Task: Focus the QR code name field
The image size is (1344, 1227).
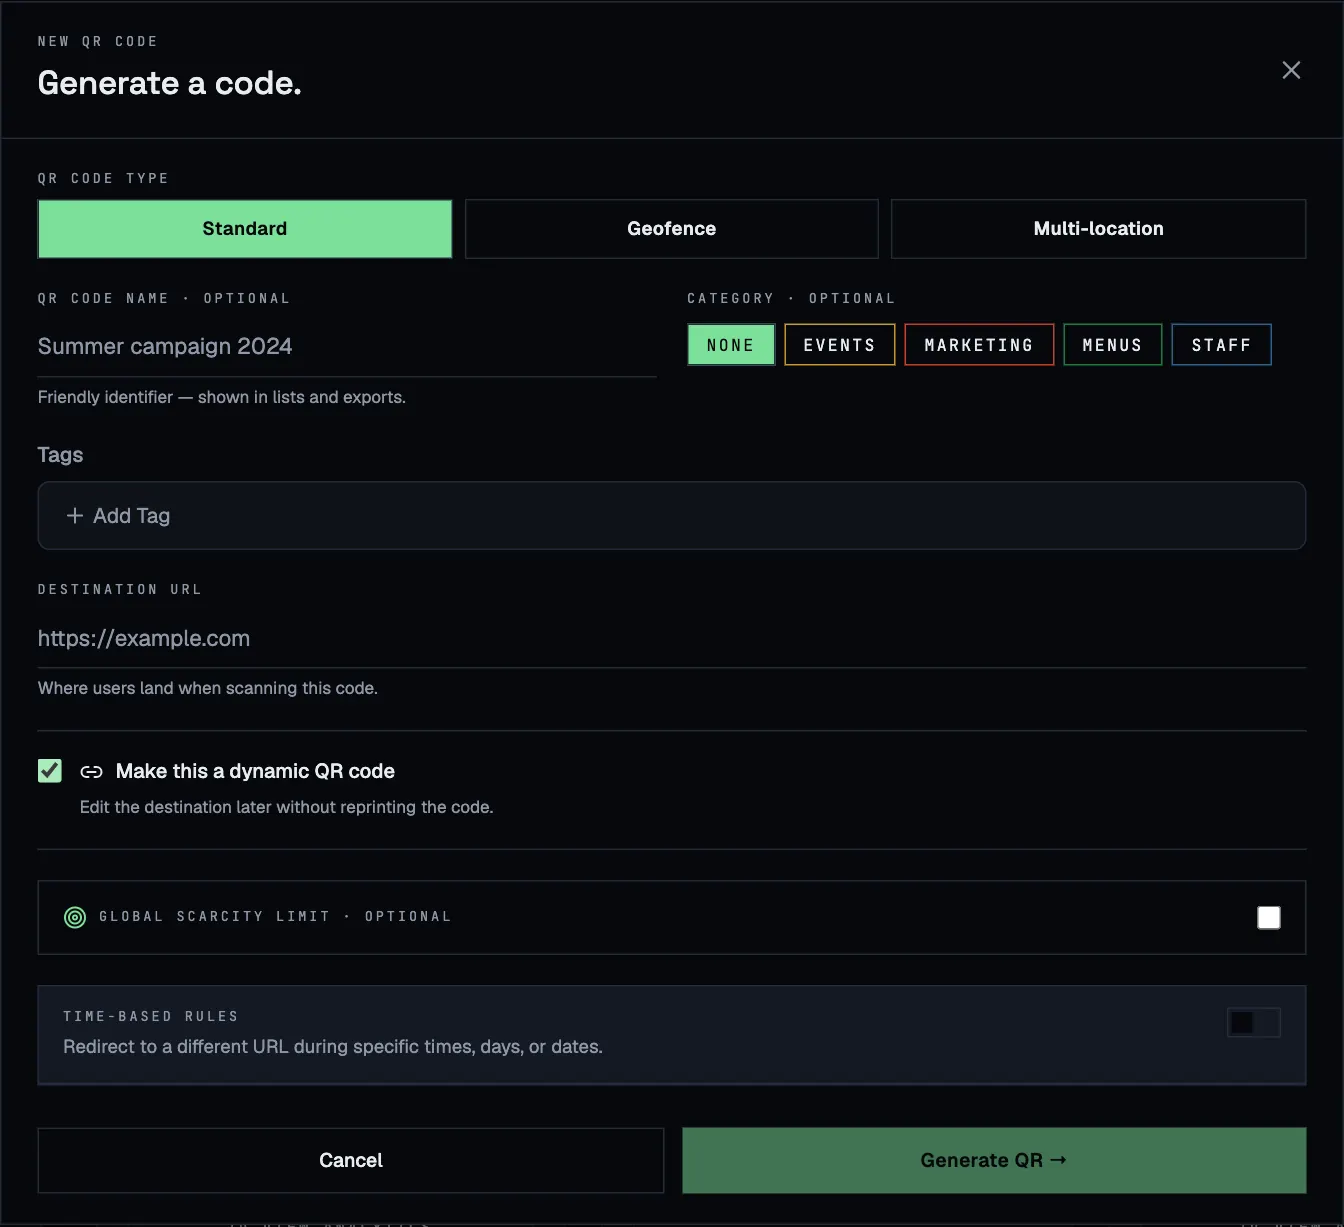Action: (x=347, y=347)
